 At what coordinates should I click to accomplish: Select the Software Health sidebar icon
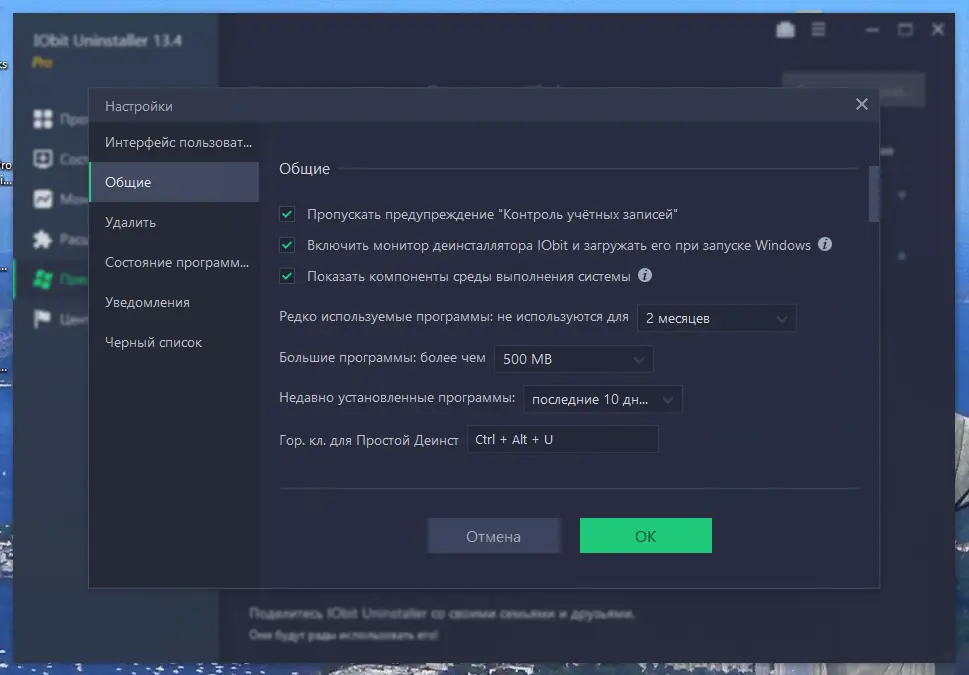tap(45, 158)
